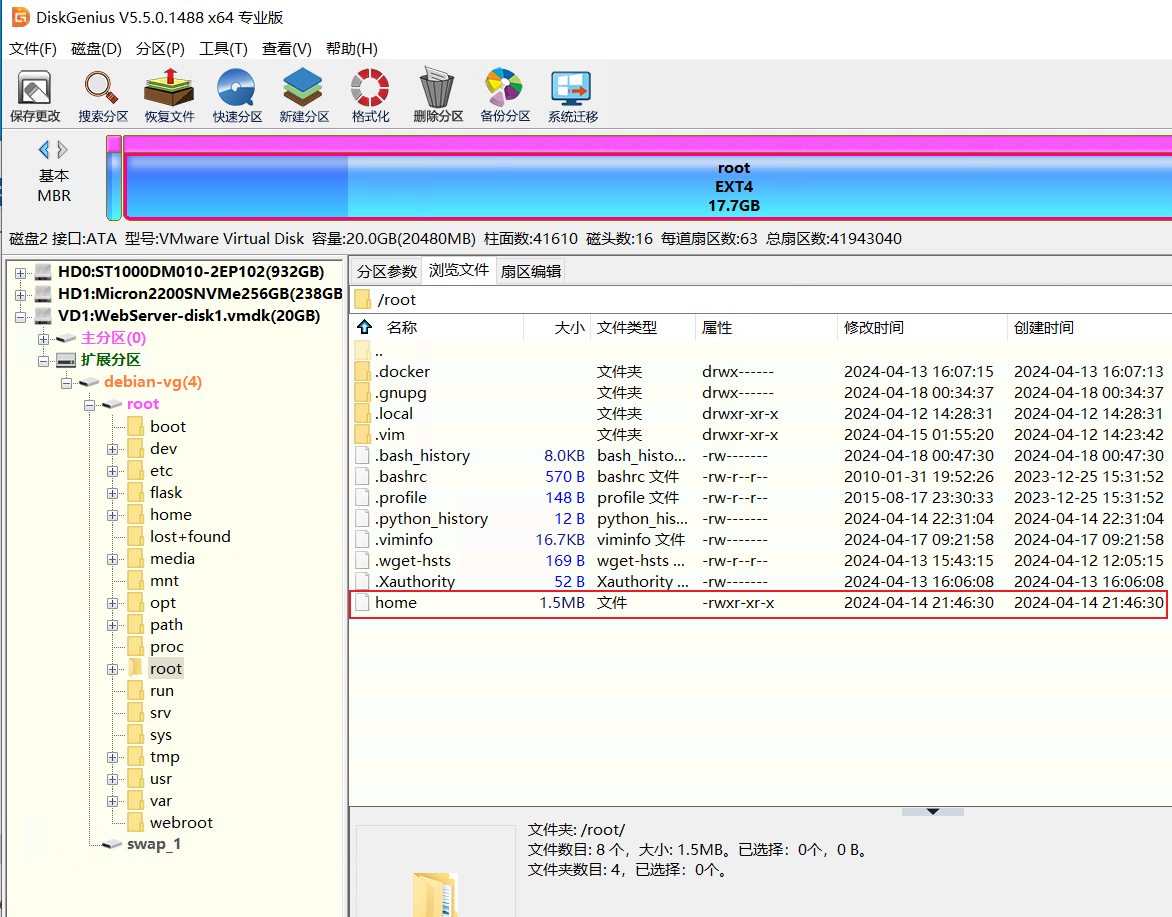Screen dimensions: 1172x917
Task: Expand the HD0:ST1000DM010 disk node
Action: 21,273
